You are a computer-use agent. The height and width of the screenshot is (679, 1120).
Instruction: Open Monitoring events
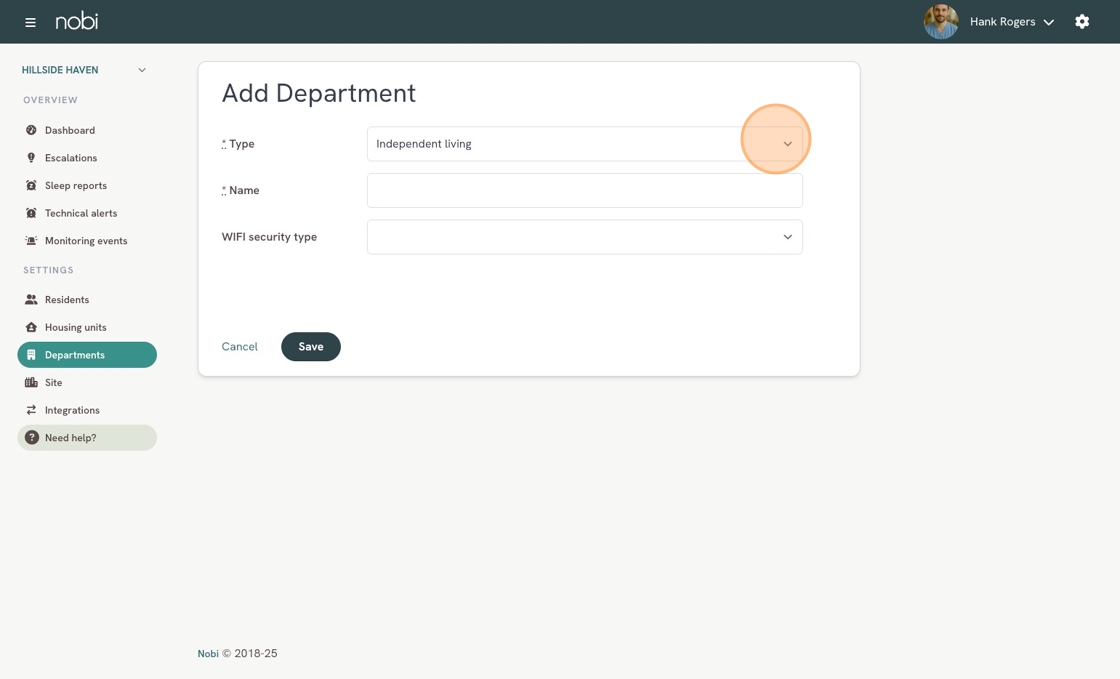[87, 241]
